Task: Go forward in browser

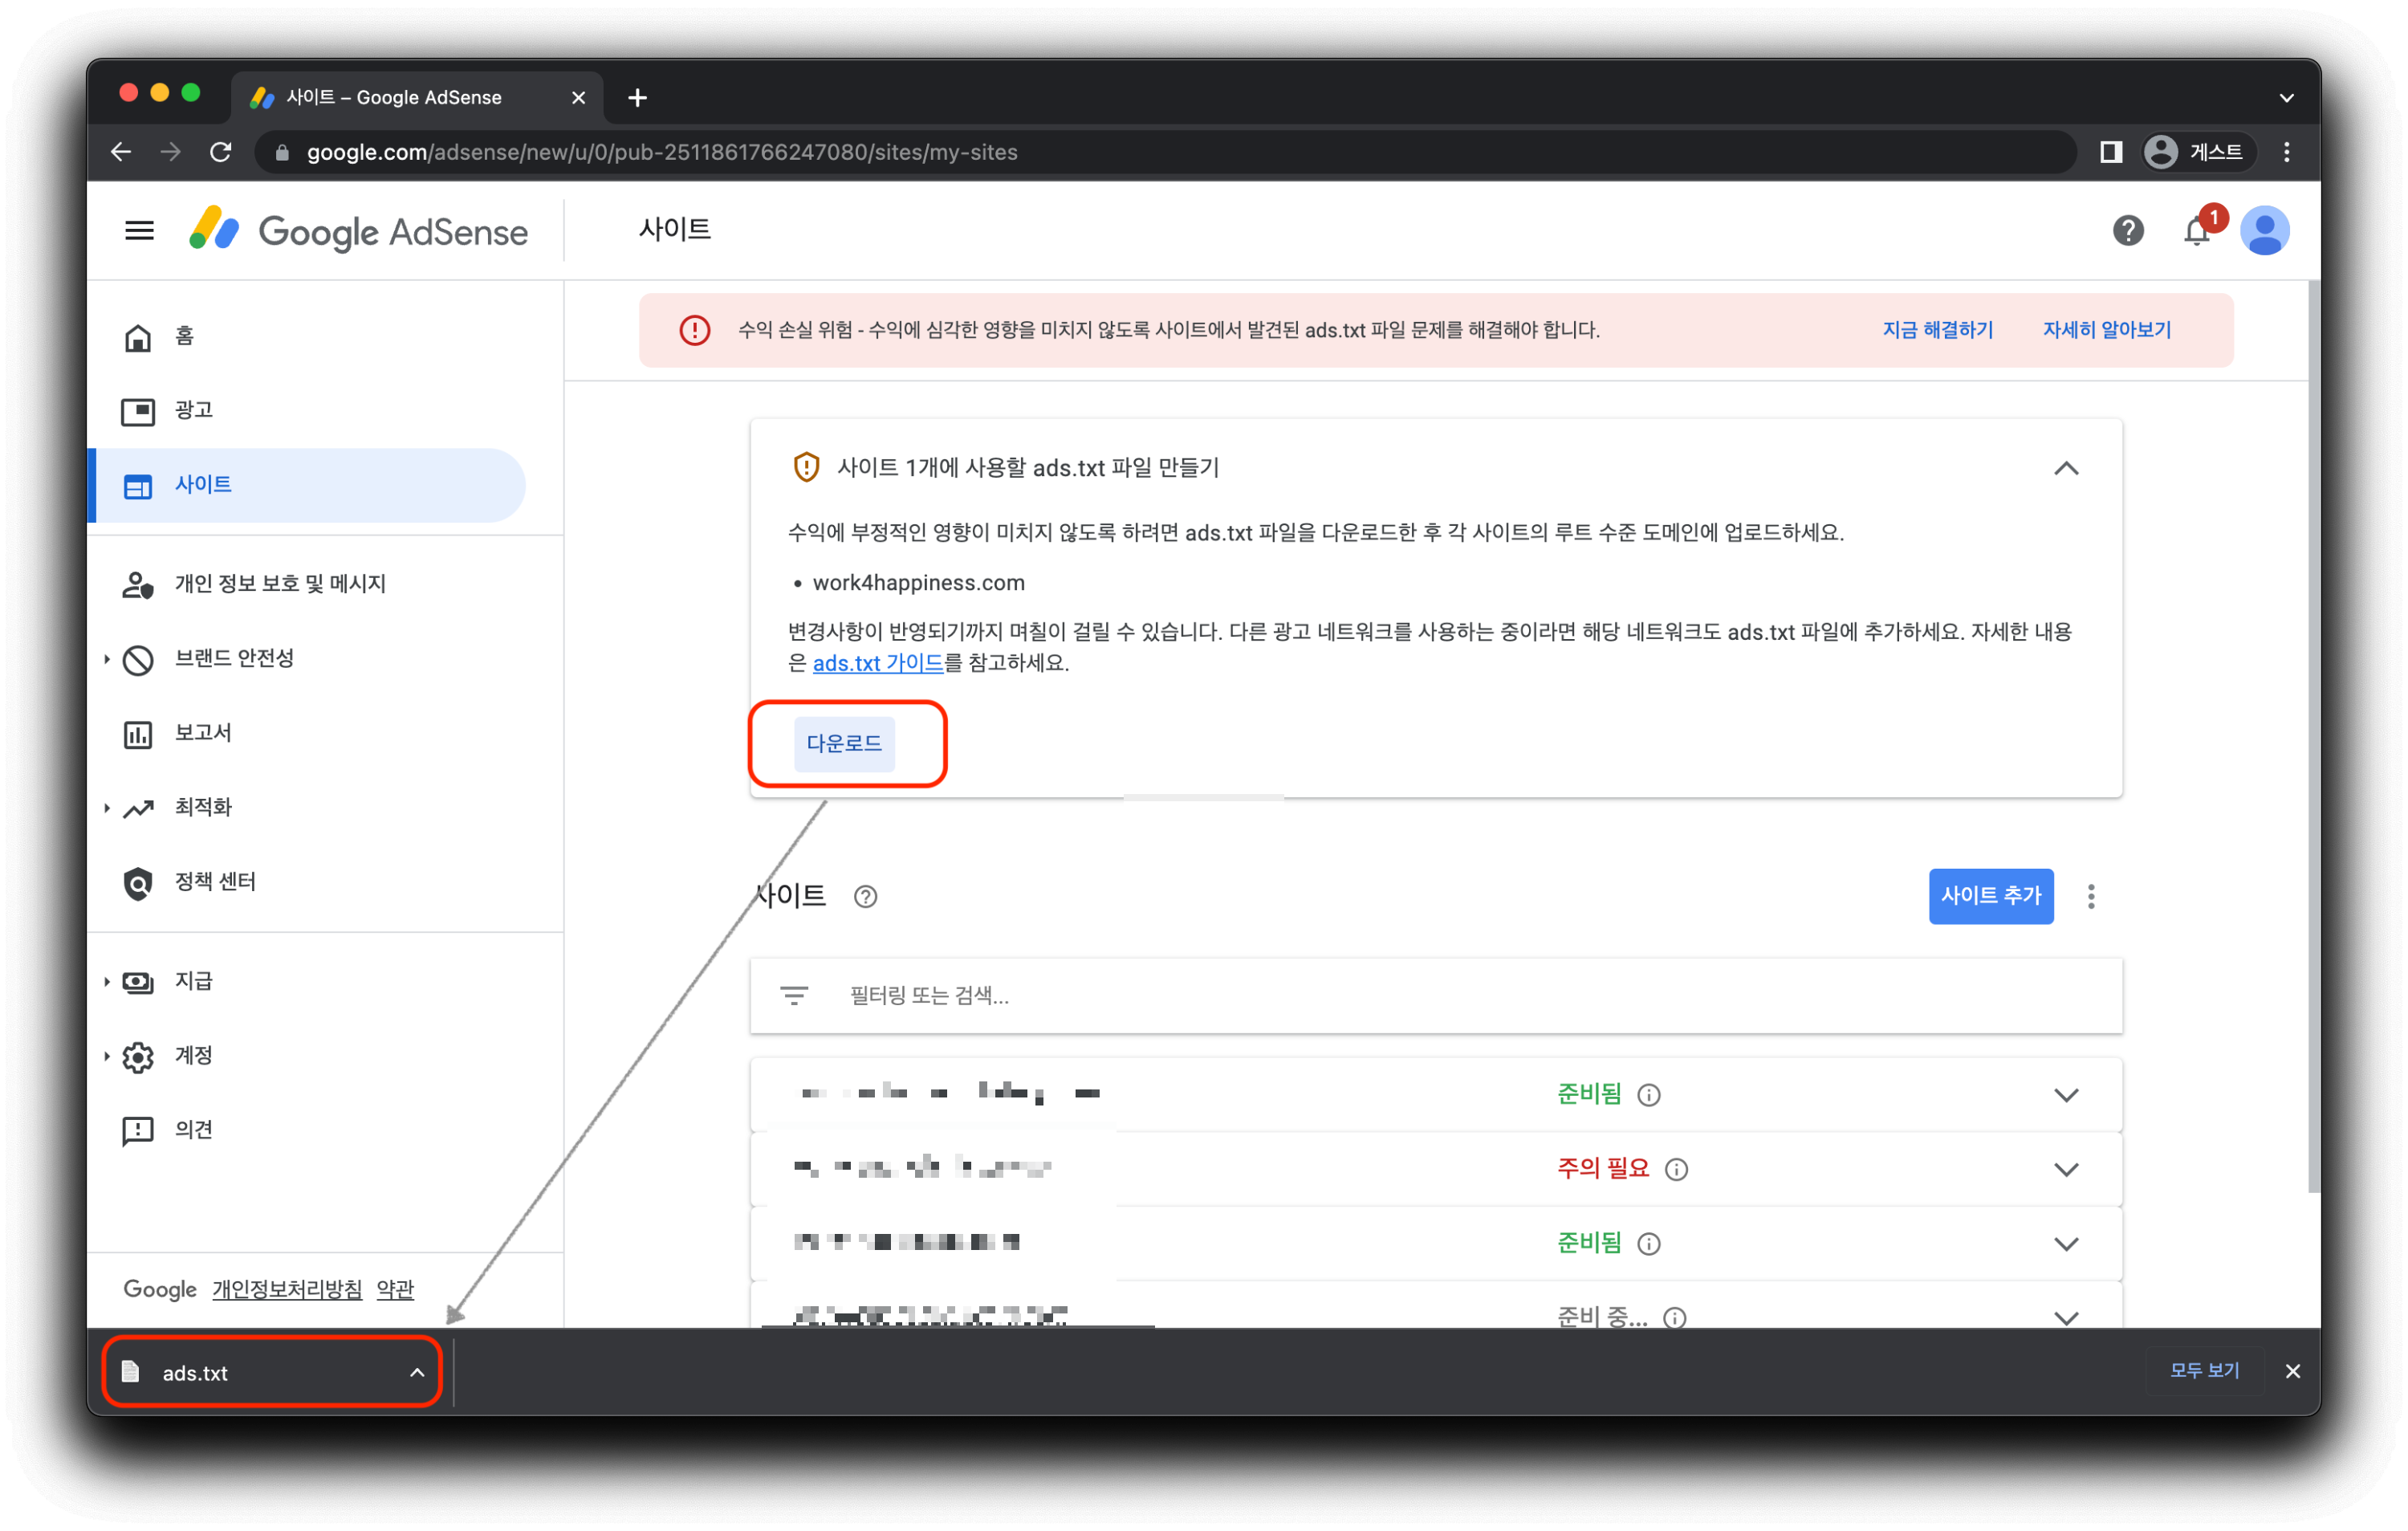Action: tap(171, 152)
